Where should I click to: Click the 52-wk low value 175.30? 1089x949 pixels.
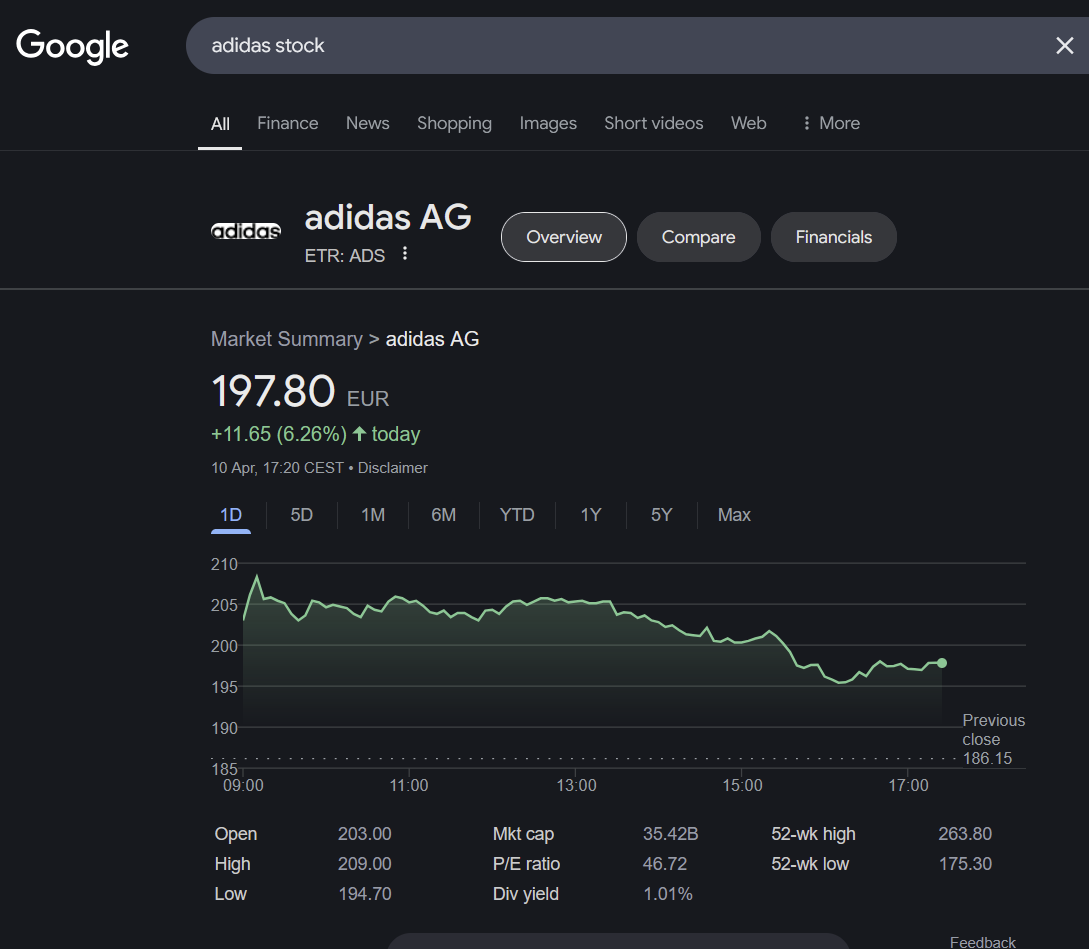click(965, 864)
